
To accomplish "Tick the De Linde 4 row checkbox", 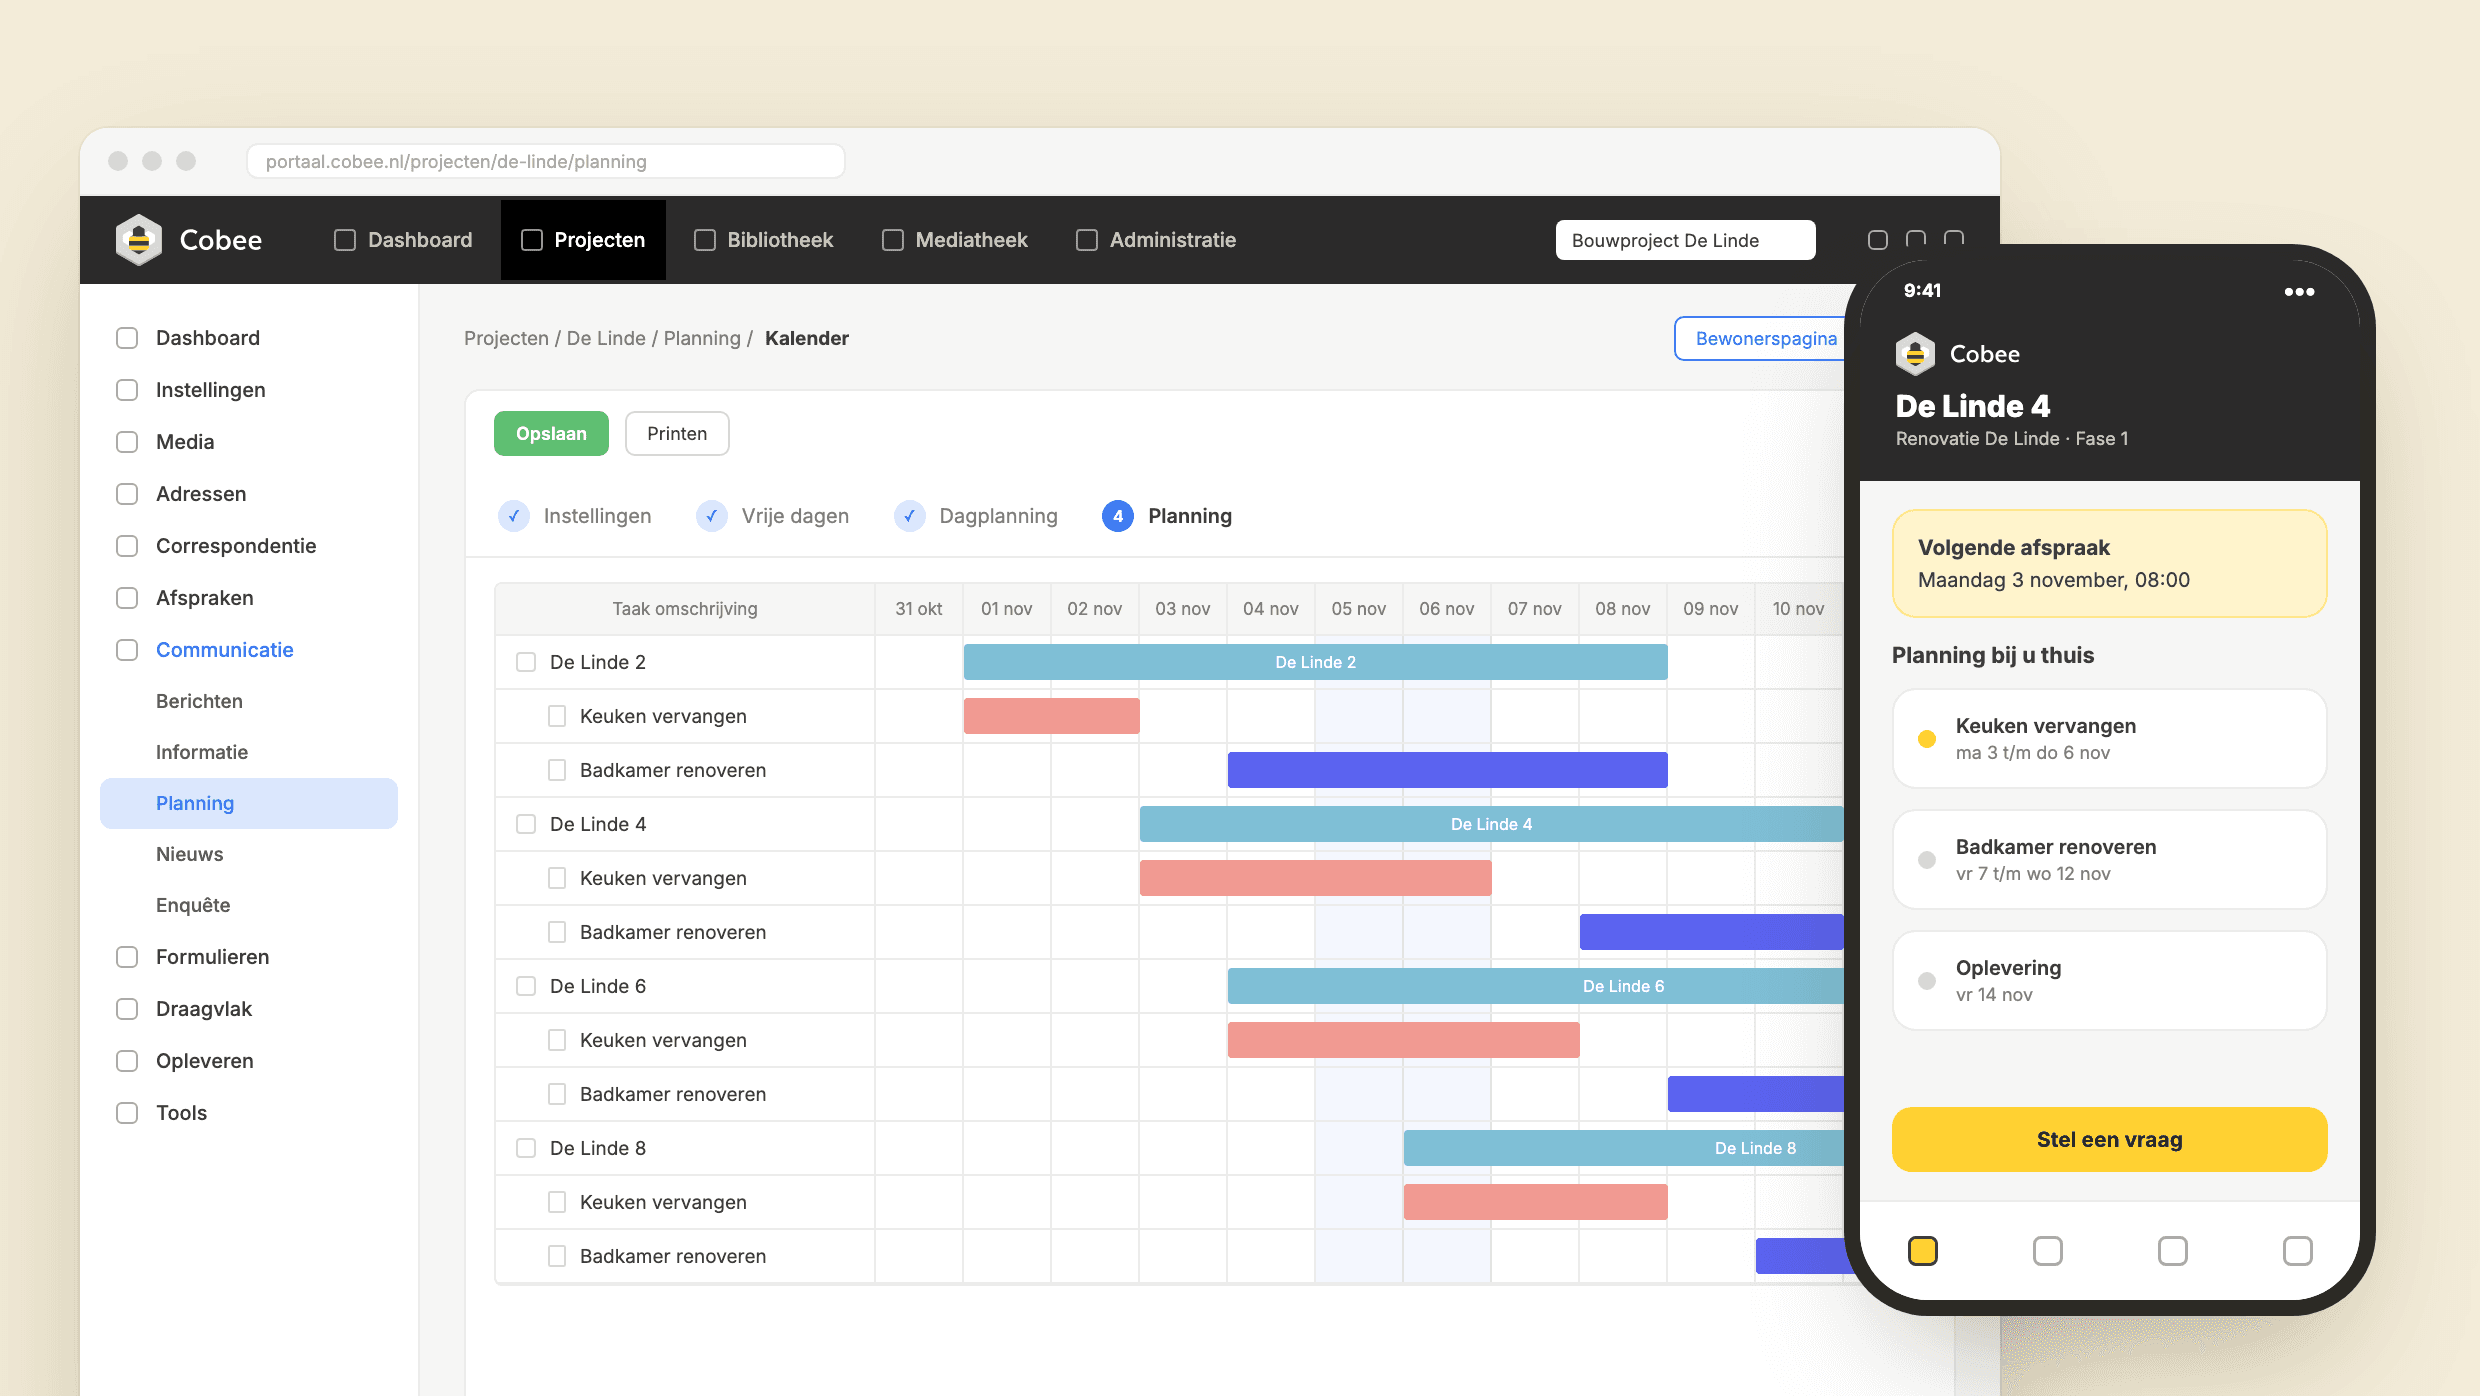I will pyautogui.click(x=526, y=824).
